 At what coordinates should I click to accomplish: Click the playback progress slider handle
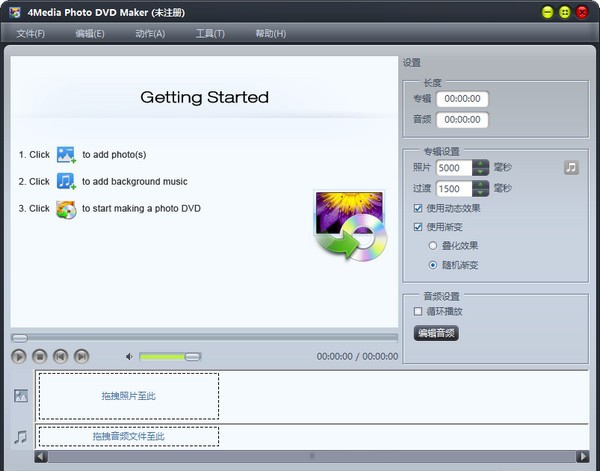20,338
